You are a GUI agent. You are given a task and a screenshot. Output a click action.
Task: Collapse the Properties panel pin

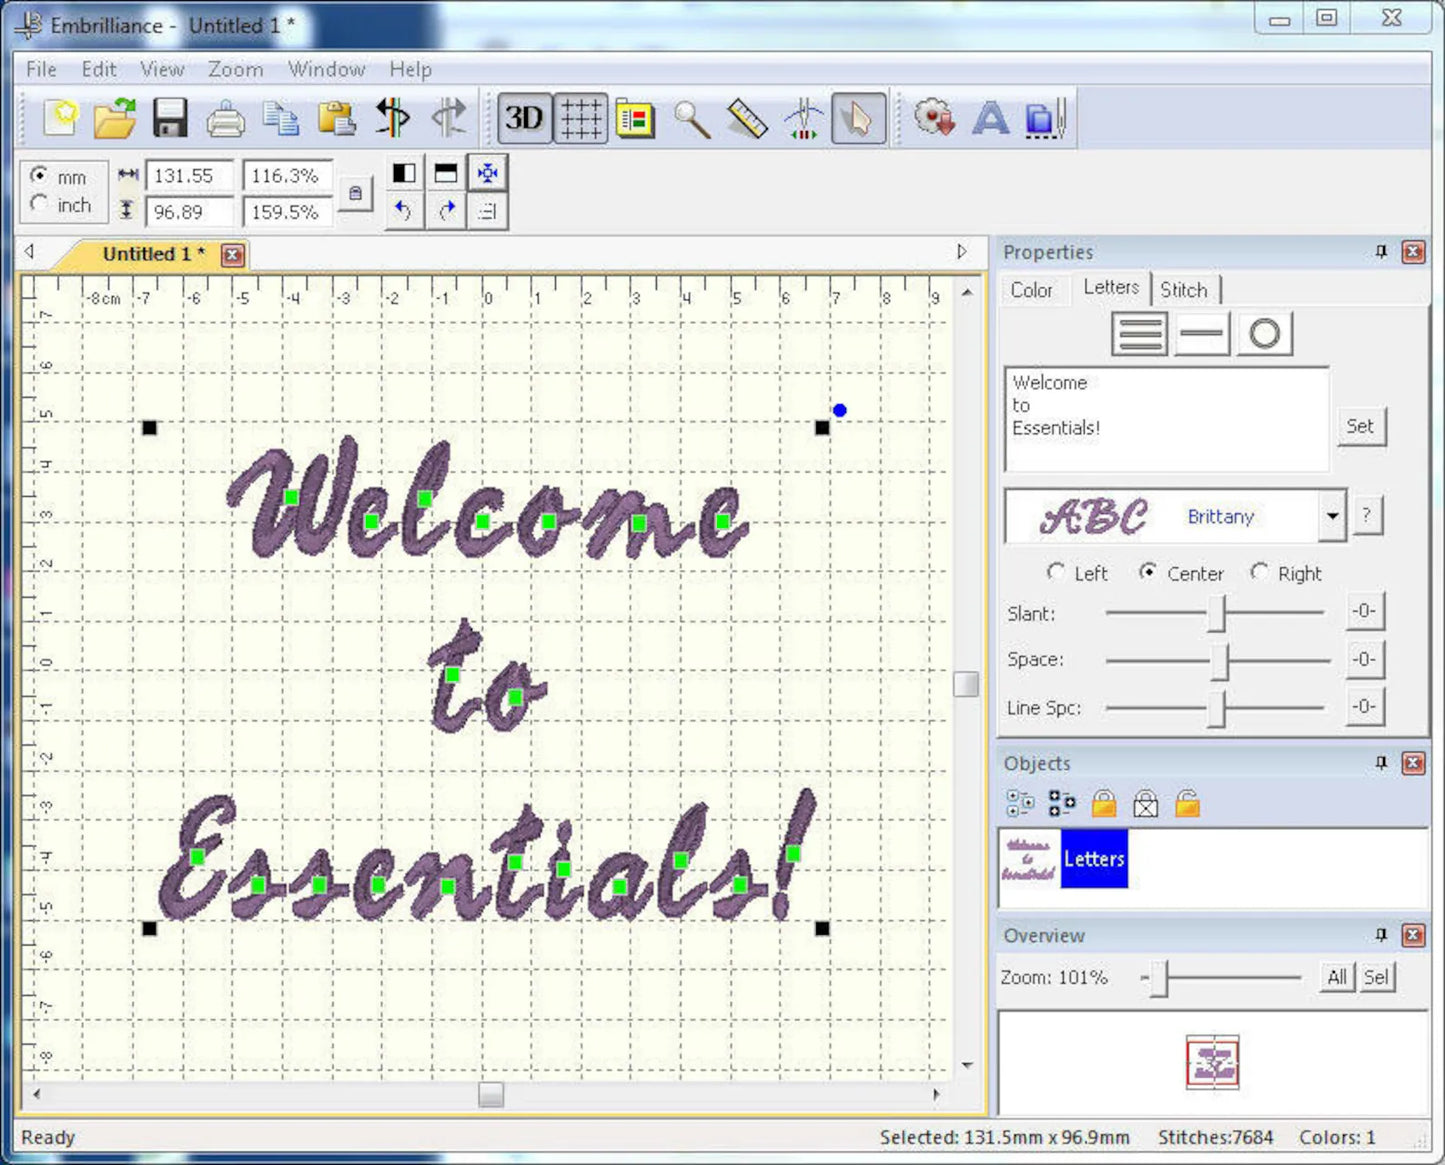click(x=1379, y=252)
